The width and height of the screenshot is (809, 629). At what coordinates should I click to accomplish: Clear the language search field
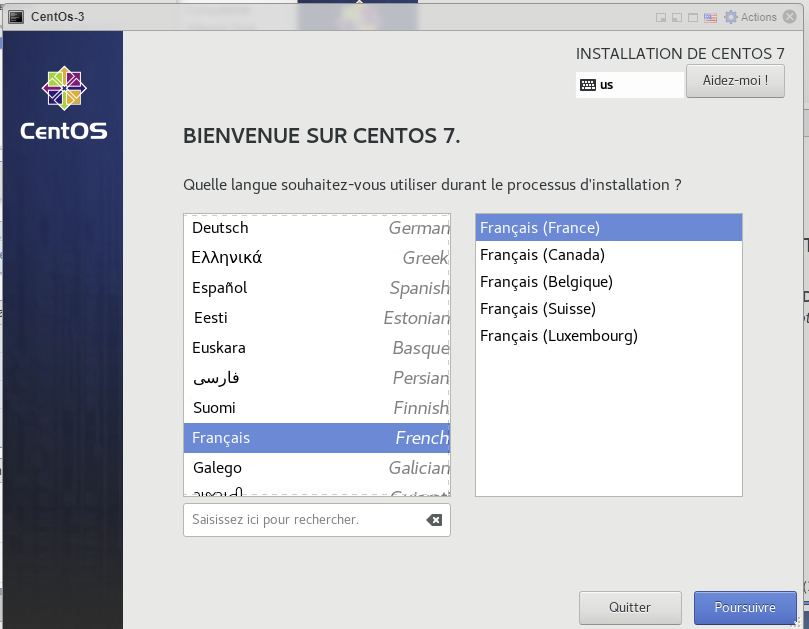pyautogui.click(x=434, y=520)
